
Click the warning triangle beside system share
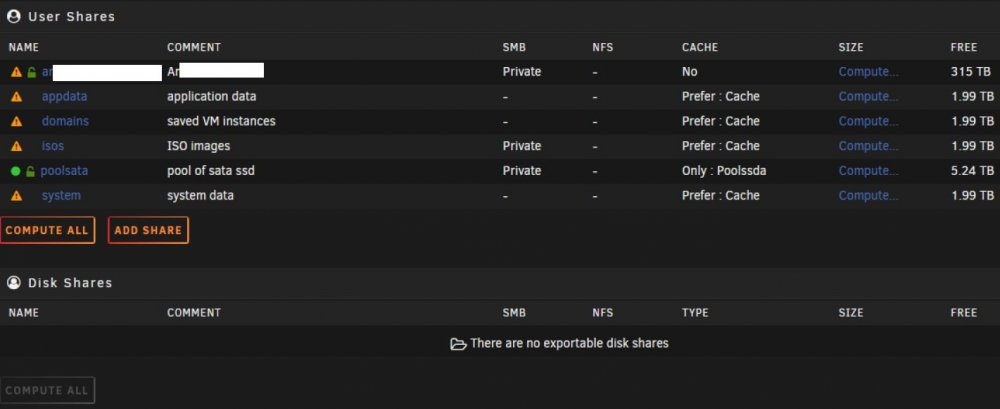point(17,196)
